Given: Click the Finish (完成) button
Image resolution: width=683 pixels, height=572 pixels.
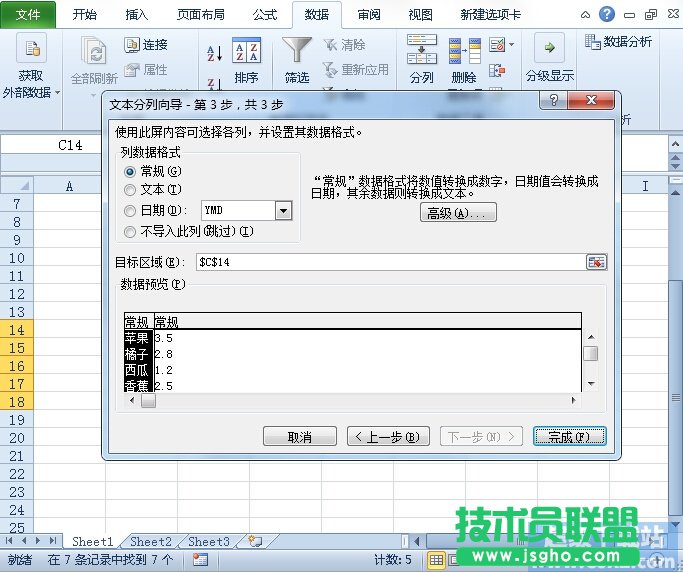Looking at the screenshot, I should [x=569, y=437].
